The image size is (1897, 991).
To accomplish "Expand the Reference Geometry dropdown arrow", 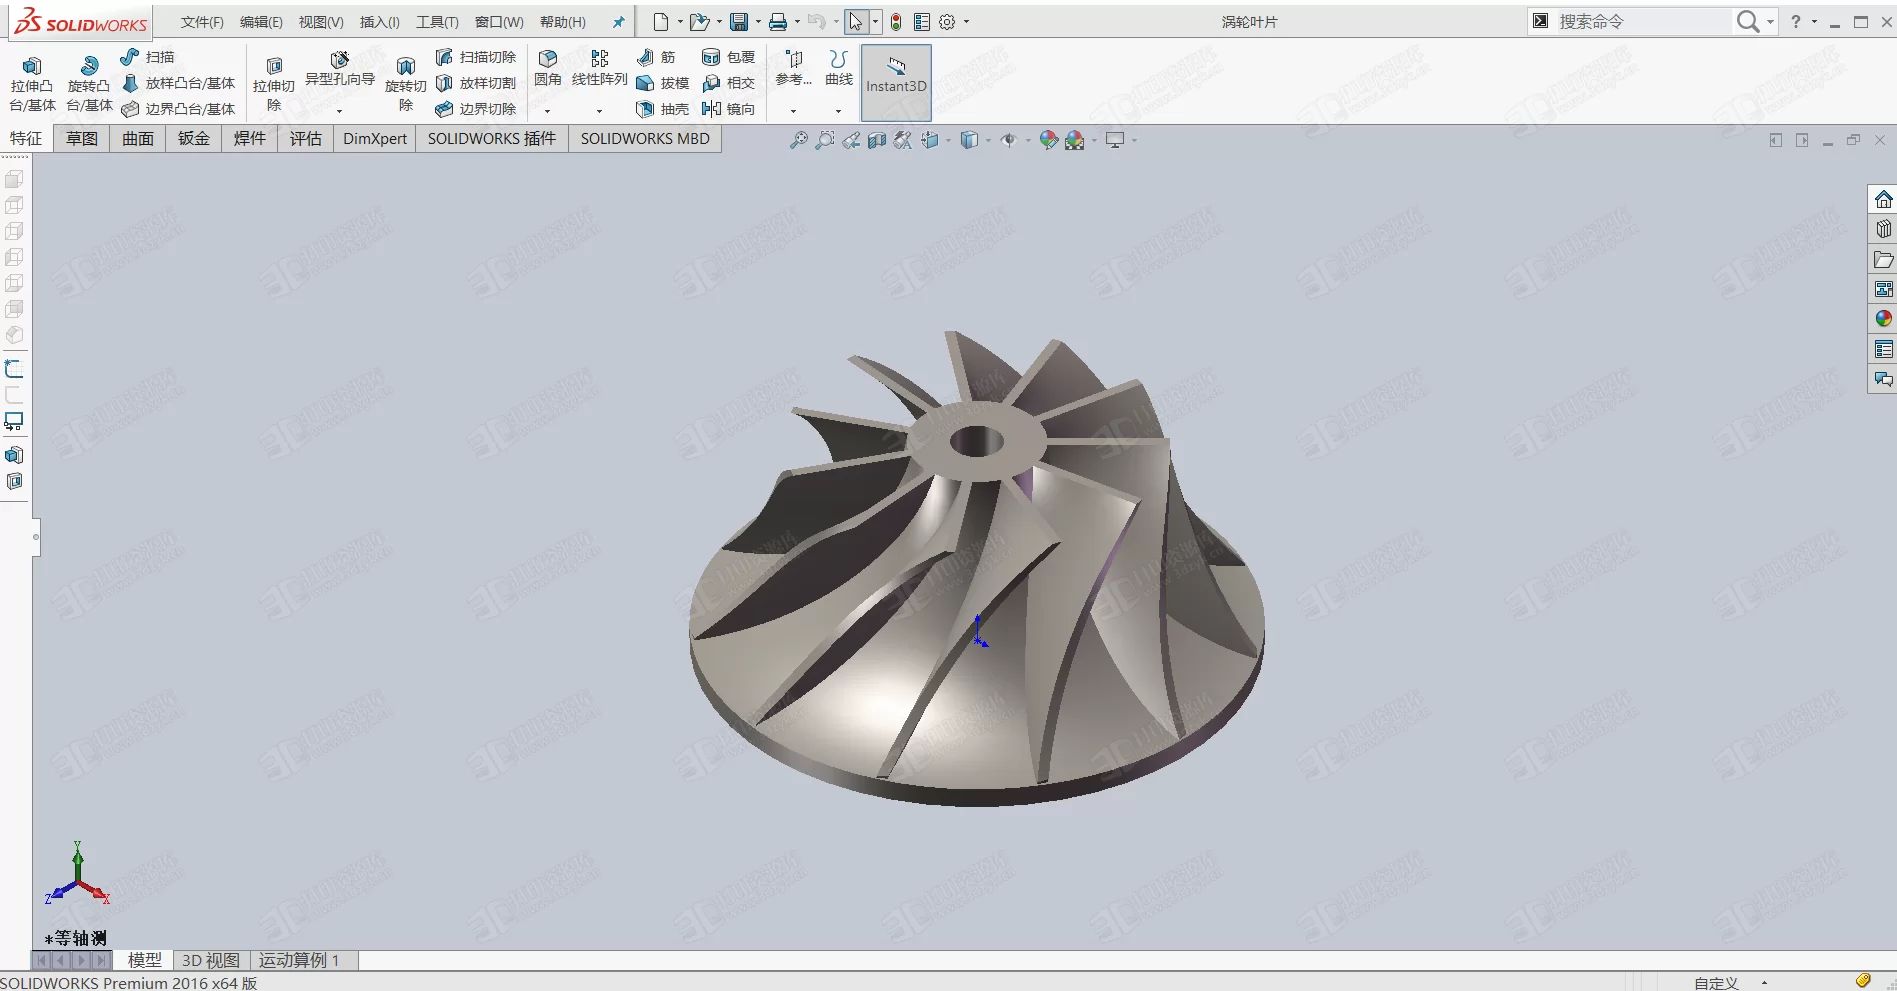I will pos(793,111).
